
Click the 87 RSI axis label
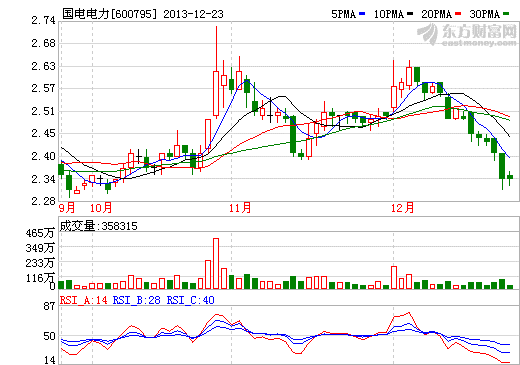click(x=49, y=306)
